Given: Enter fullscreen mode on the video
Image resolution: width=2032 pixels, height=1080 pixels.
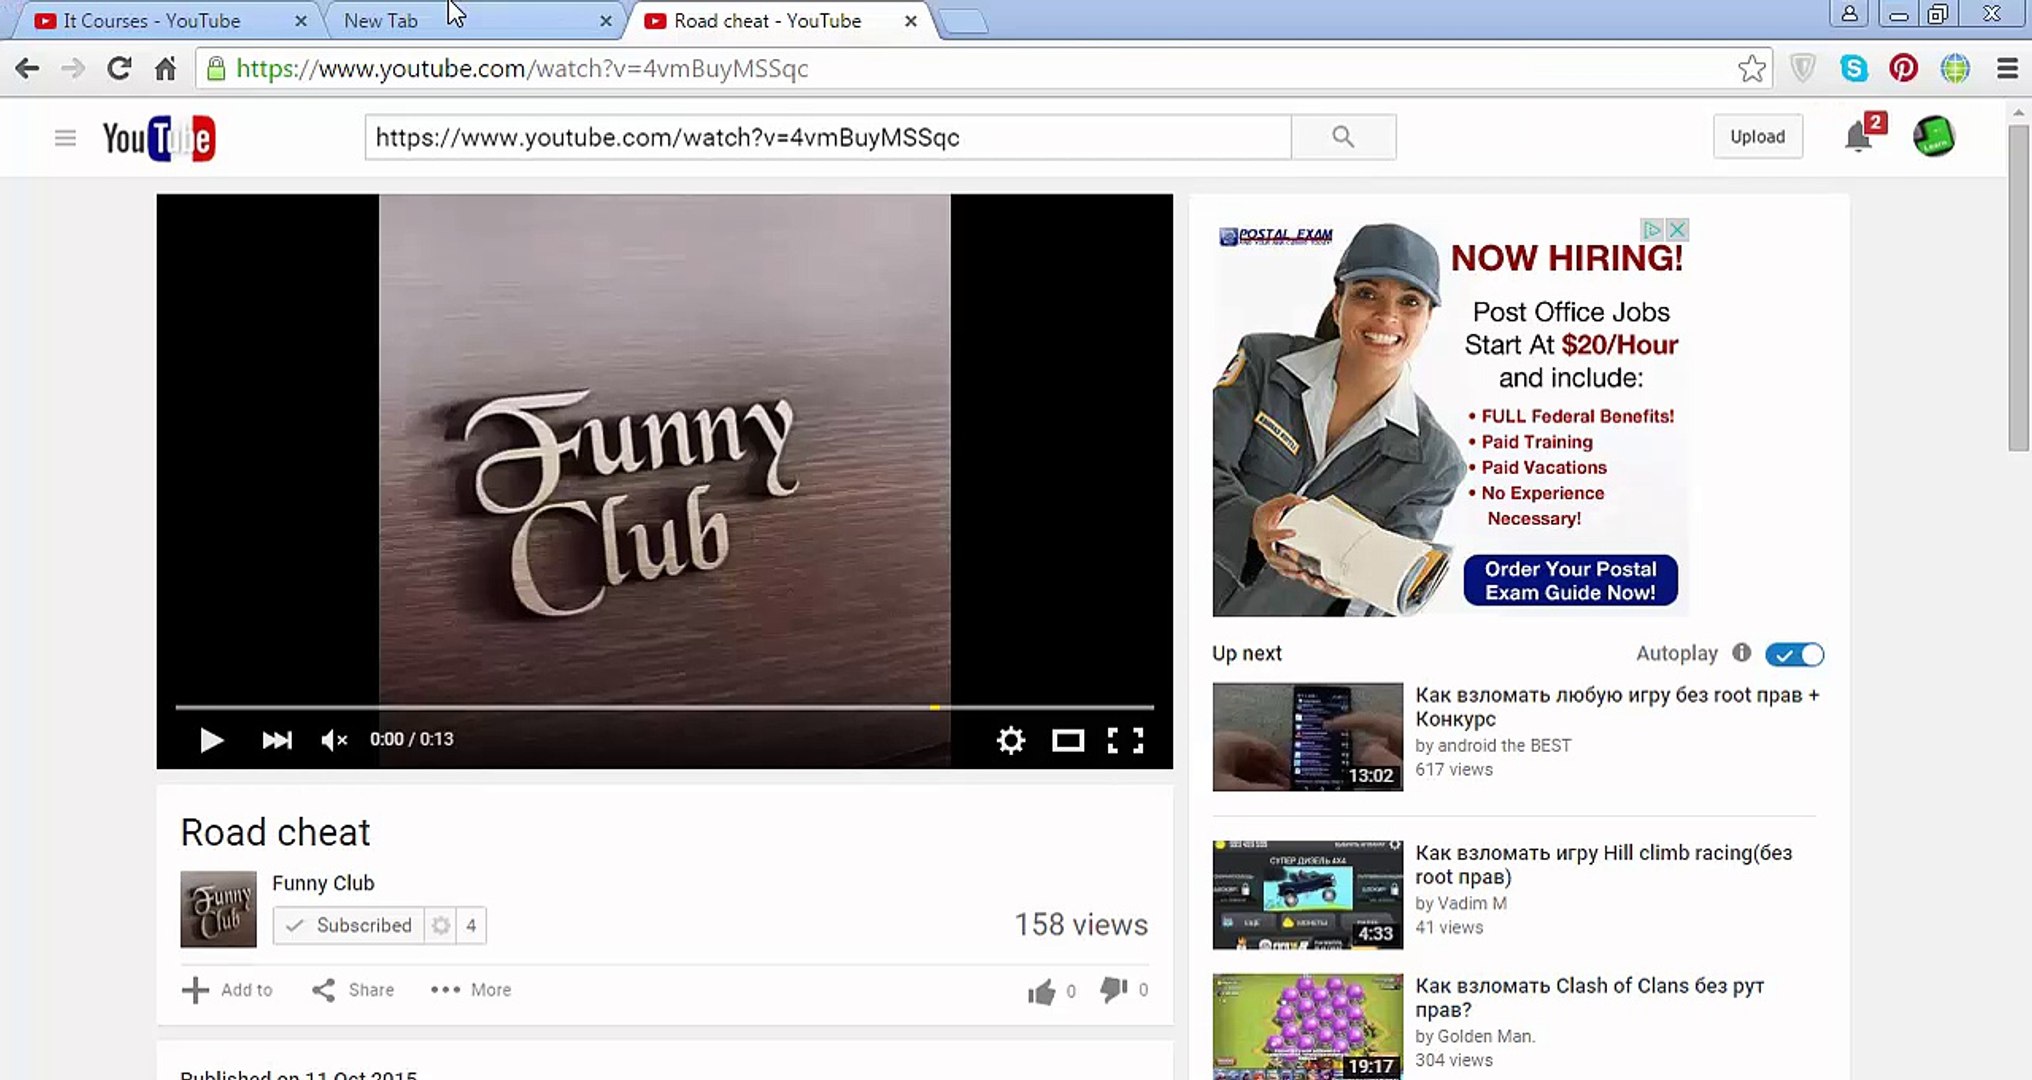Looking at the screenshot, I should 1126,740.
